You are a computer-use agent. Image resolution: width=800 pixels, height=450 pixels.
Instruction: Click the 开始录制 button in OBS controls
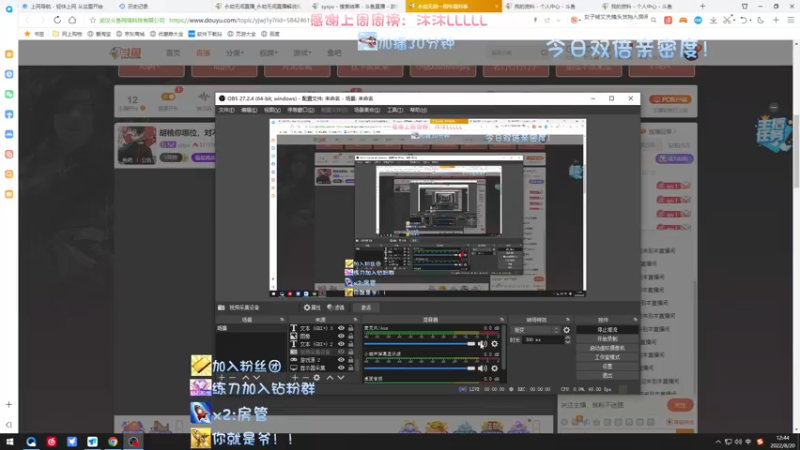(607, 339)
